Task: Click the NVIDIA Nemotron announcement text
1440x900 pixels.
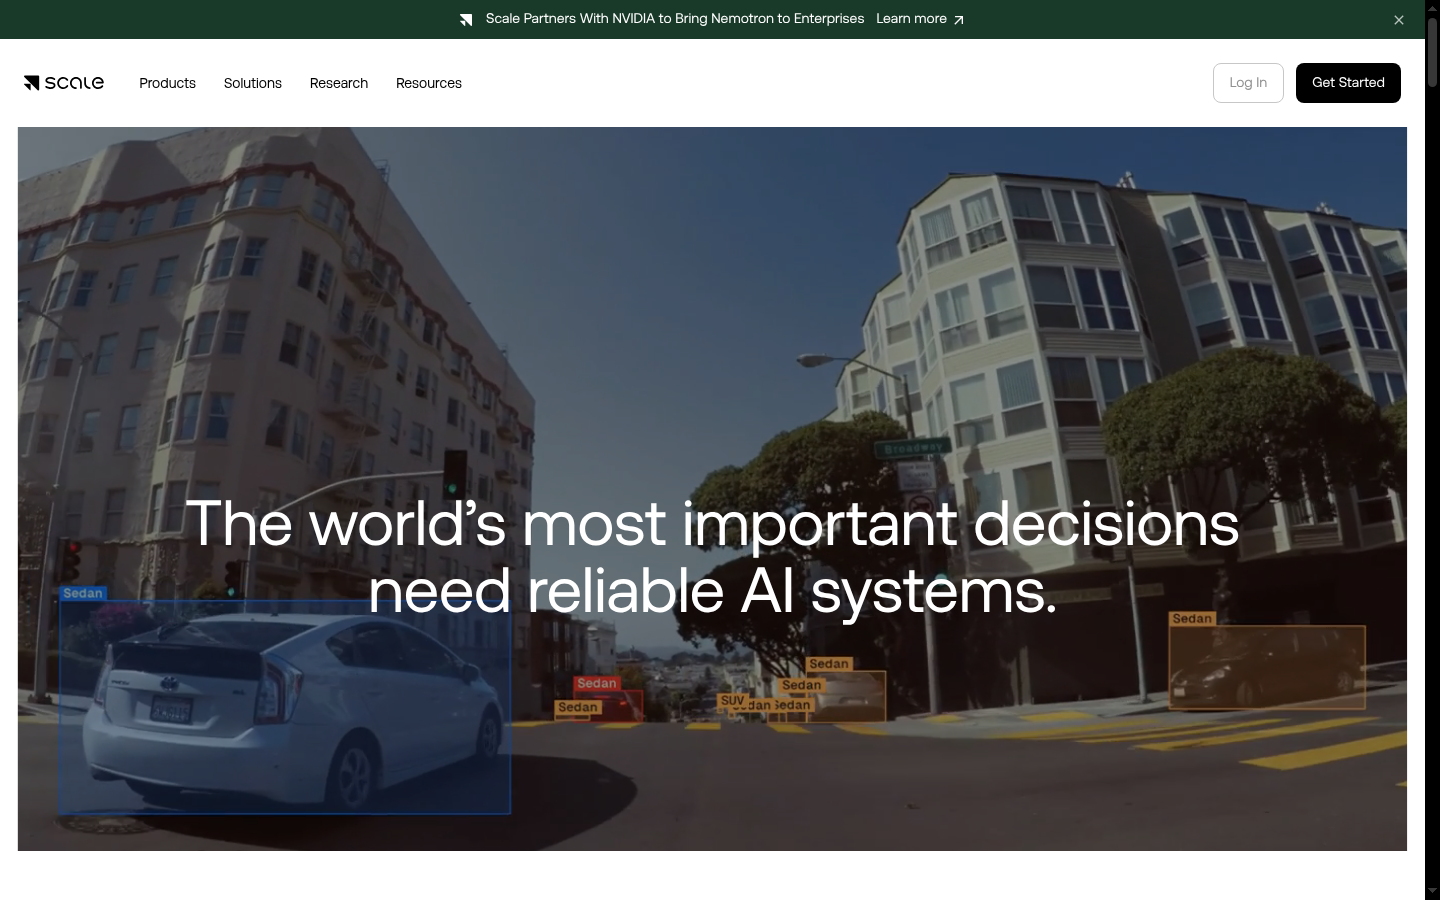Action: (675, 19)
